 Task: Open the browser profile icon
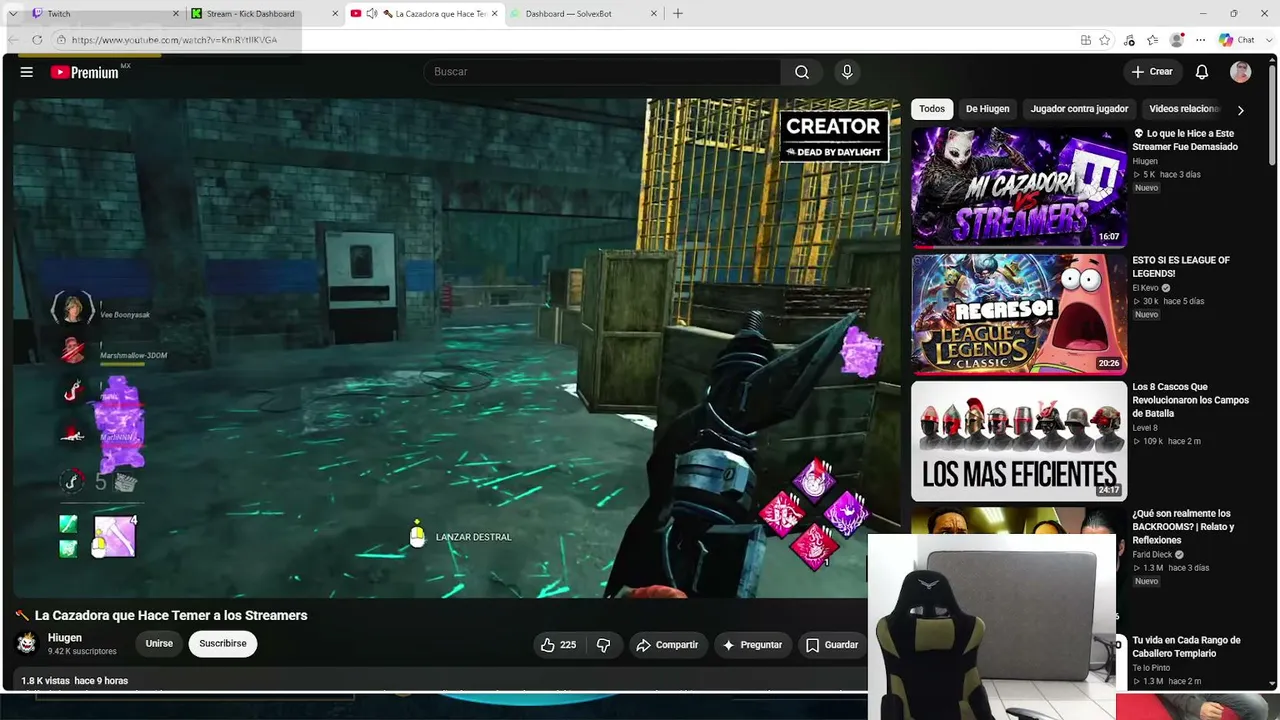[1177, 40]
